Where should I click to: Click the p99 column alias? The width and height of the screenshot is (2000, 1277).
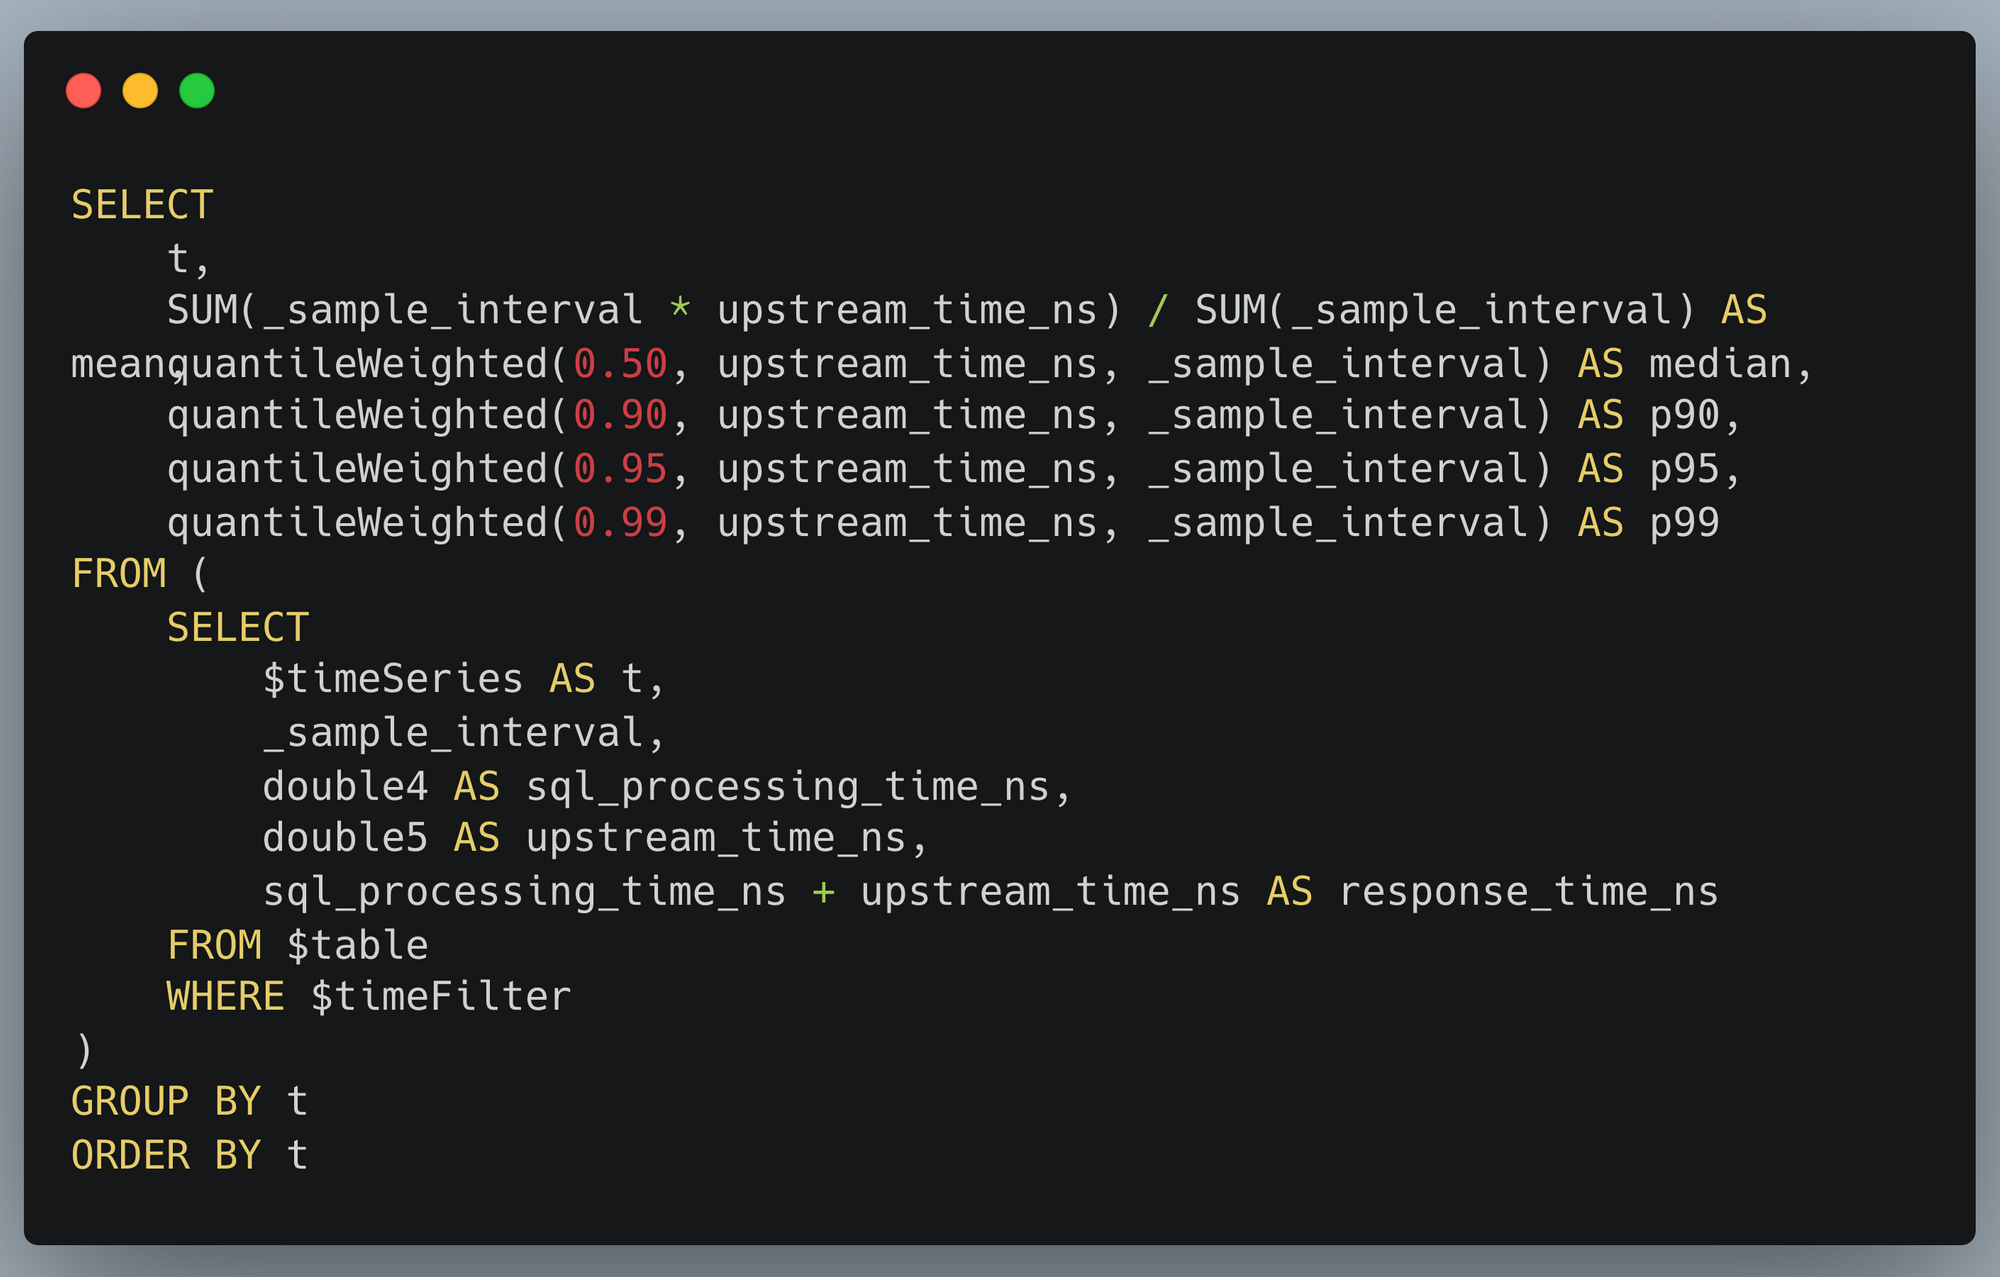pos(1684,523)
